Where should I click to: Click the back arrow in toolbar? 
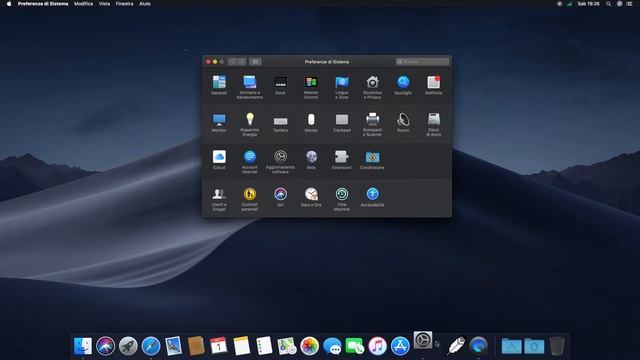(233, 62)
